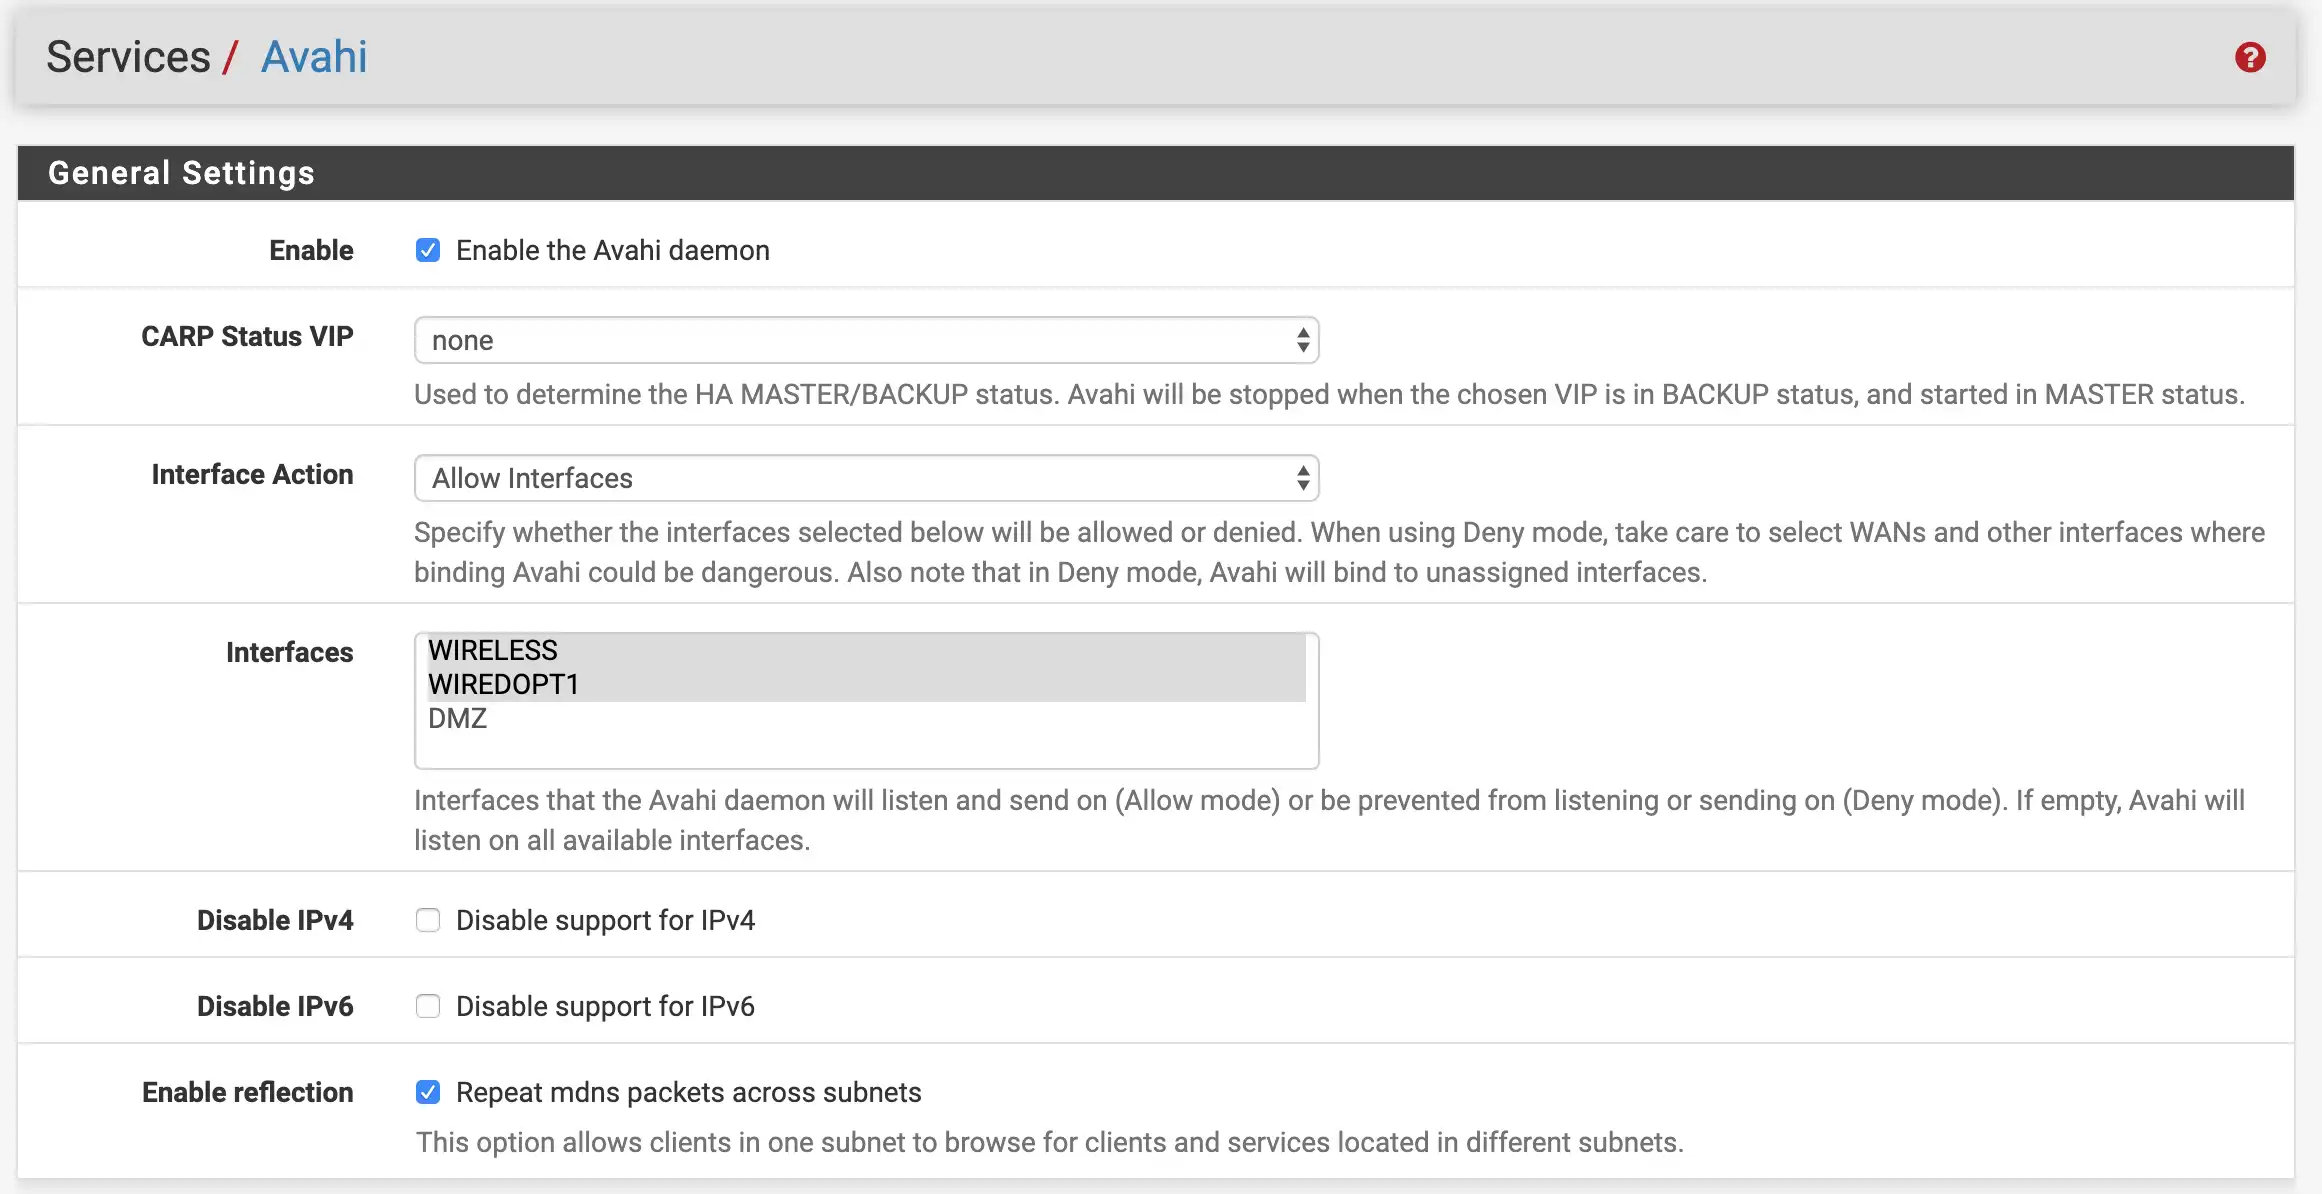Select WIREDOPT1 in the Interfaces list
Screen dimensions: 2322x1194
tap(866, 684)
